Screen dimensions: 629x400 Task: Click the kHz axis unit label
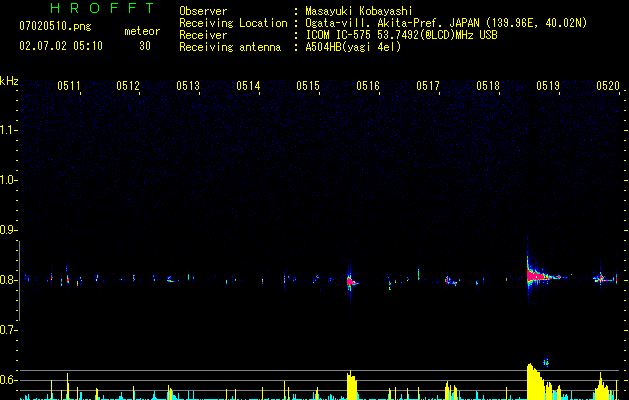coord(9,81)
